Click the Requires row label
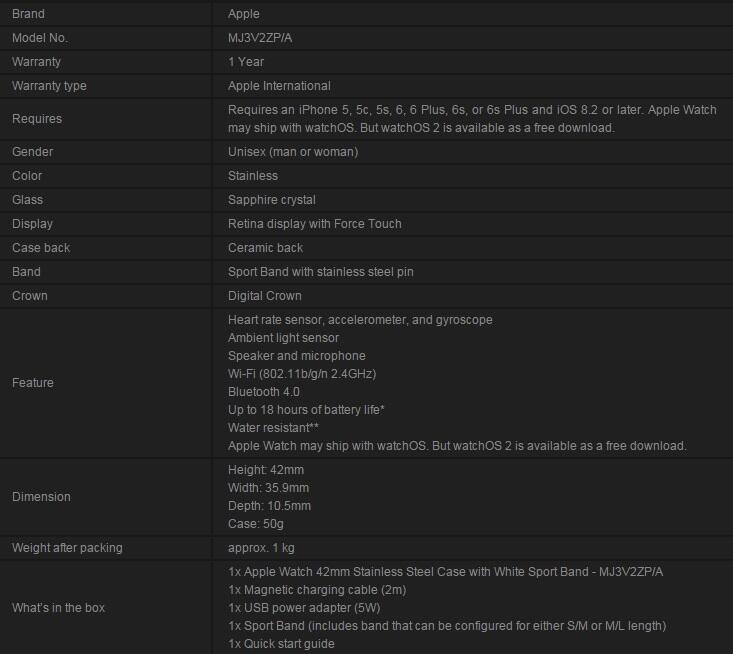733x654 pixels. [x=37, y=119]
